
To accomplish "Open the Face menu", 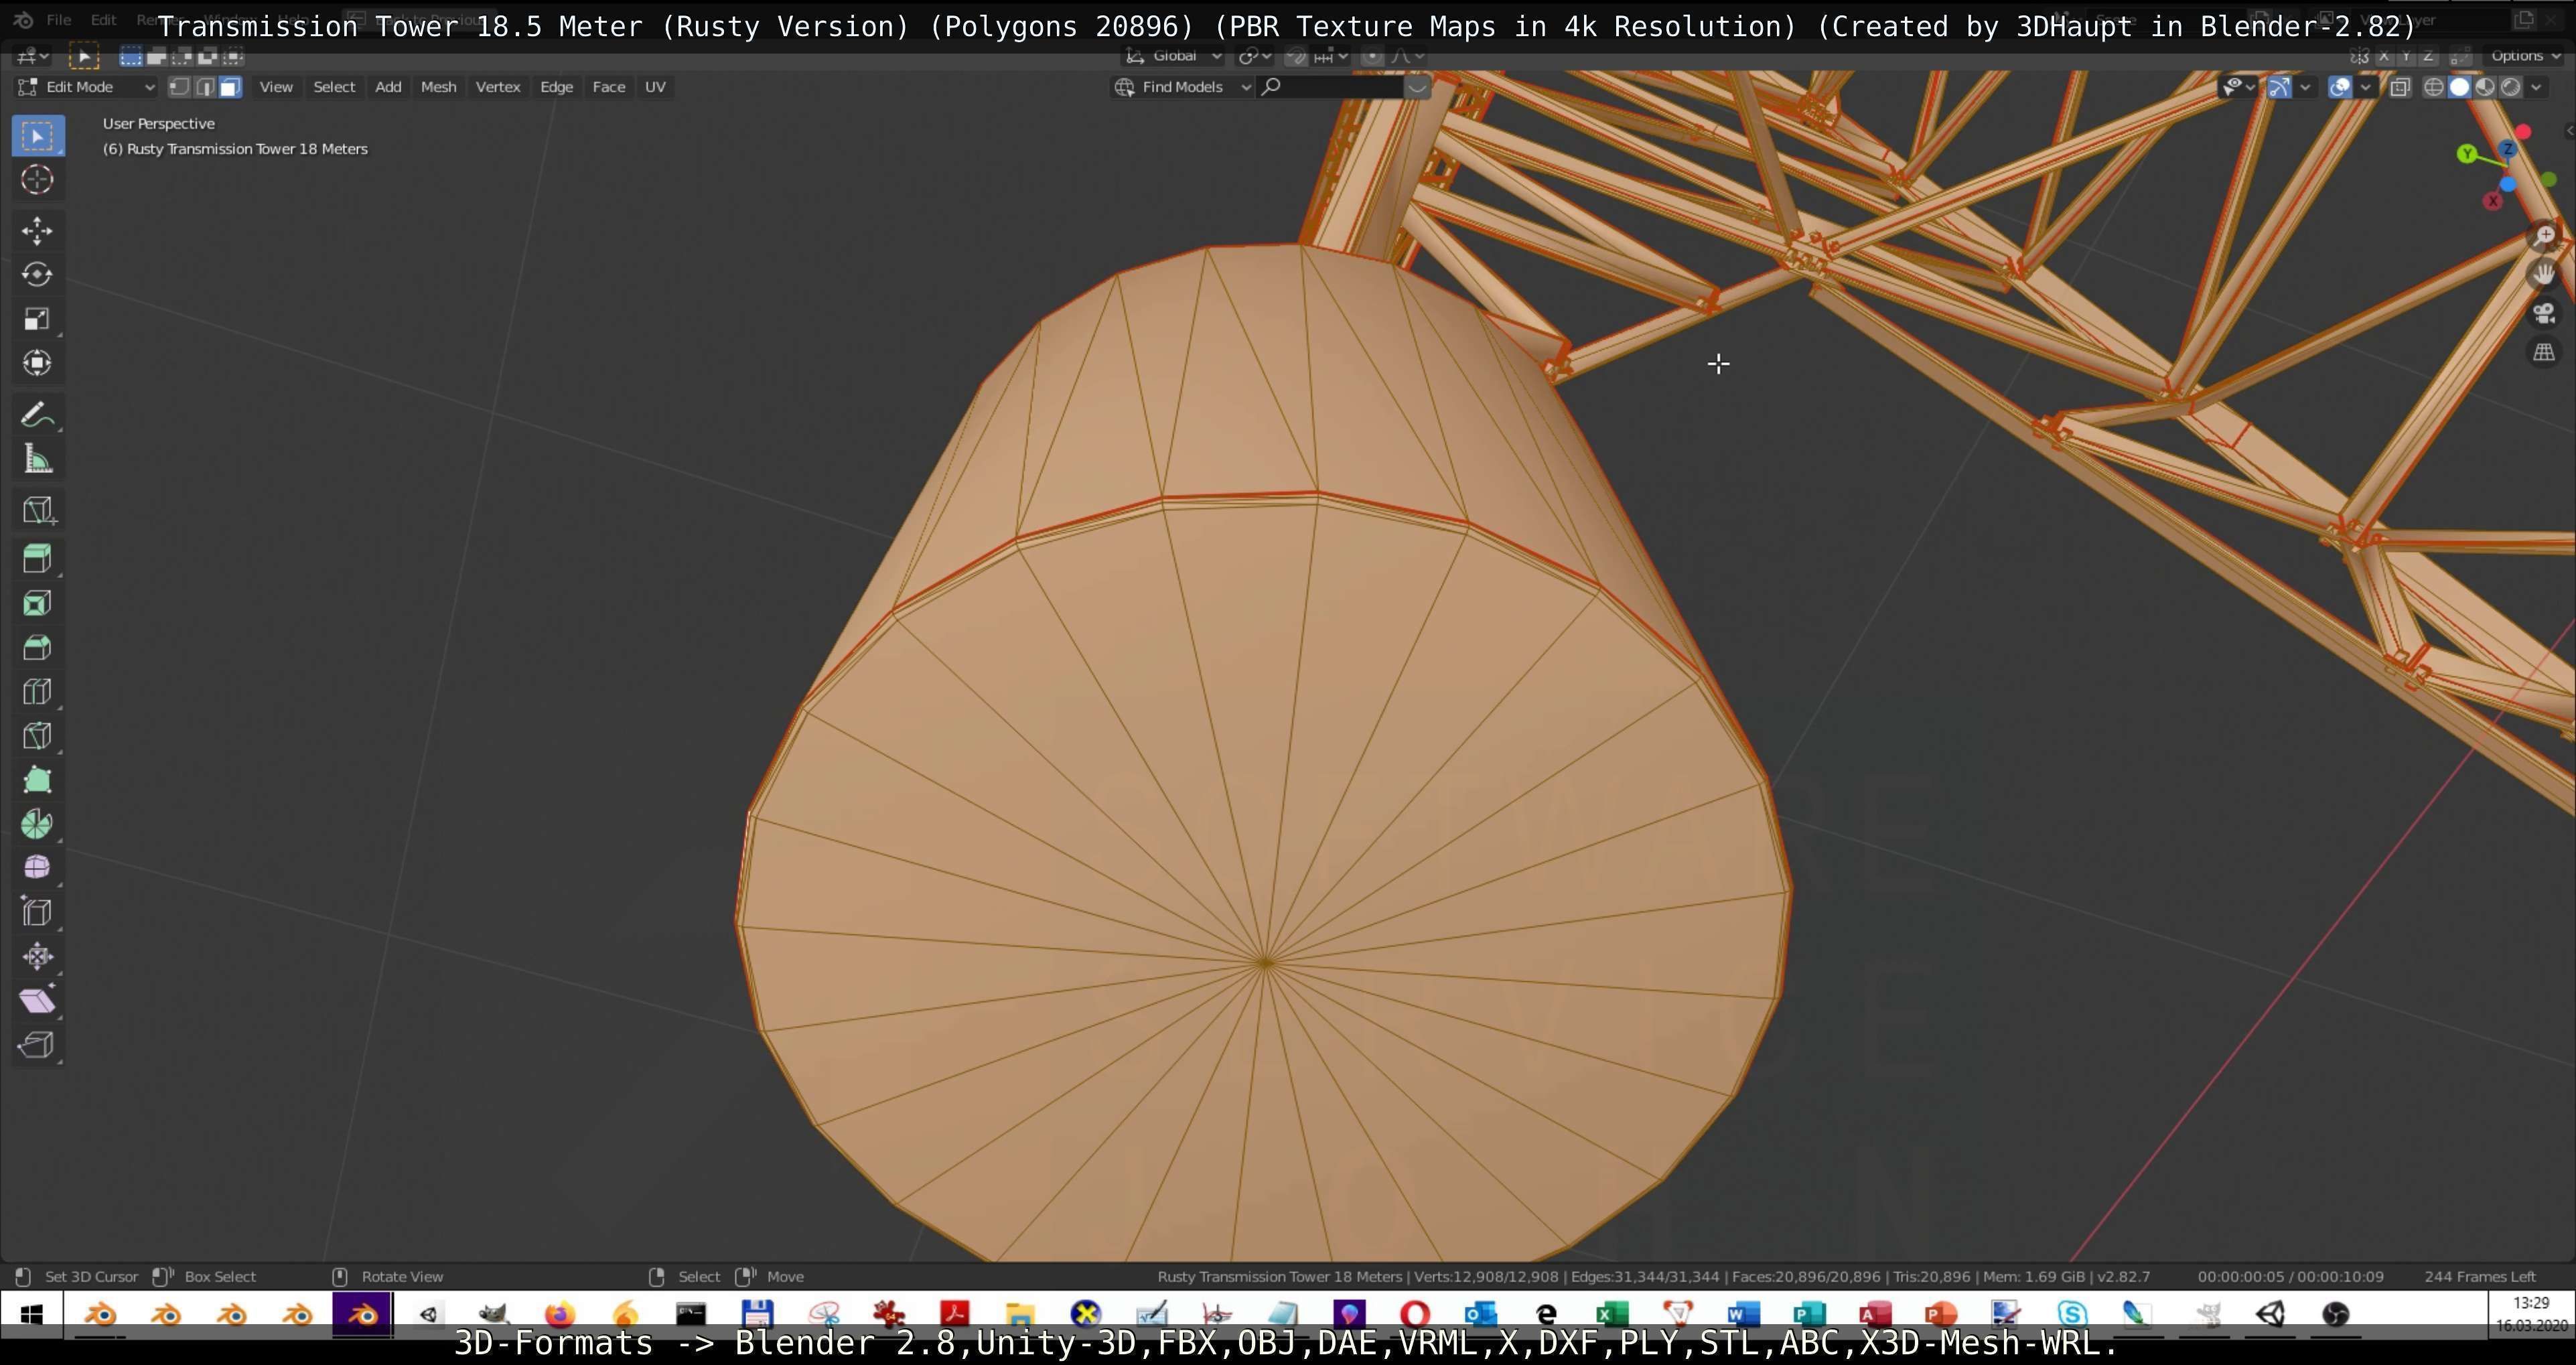I will coord(608,87).
